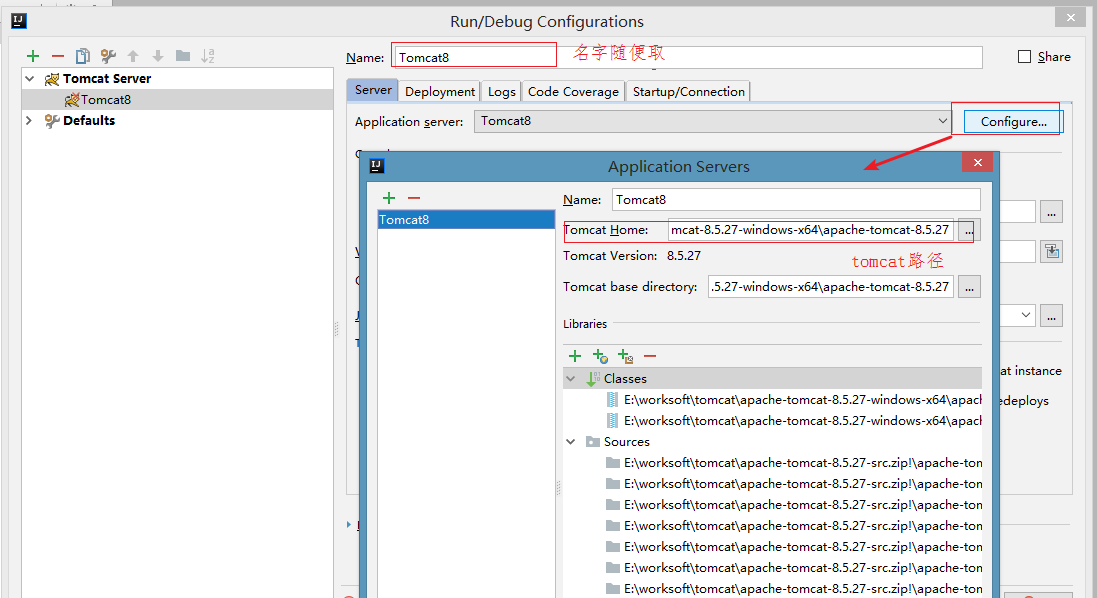Enable the Share checkbox
The width and height of the screenshot is (1097, 598).
(1024, 57)
